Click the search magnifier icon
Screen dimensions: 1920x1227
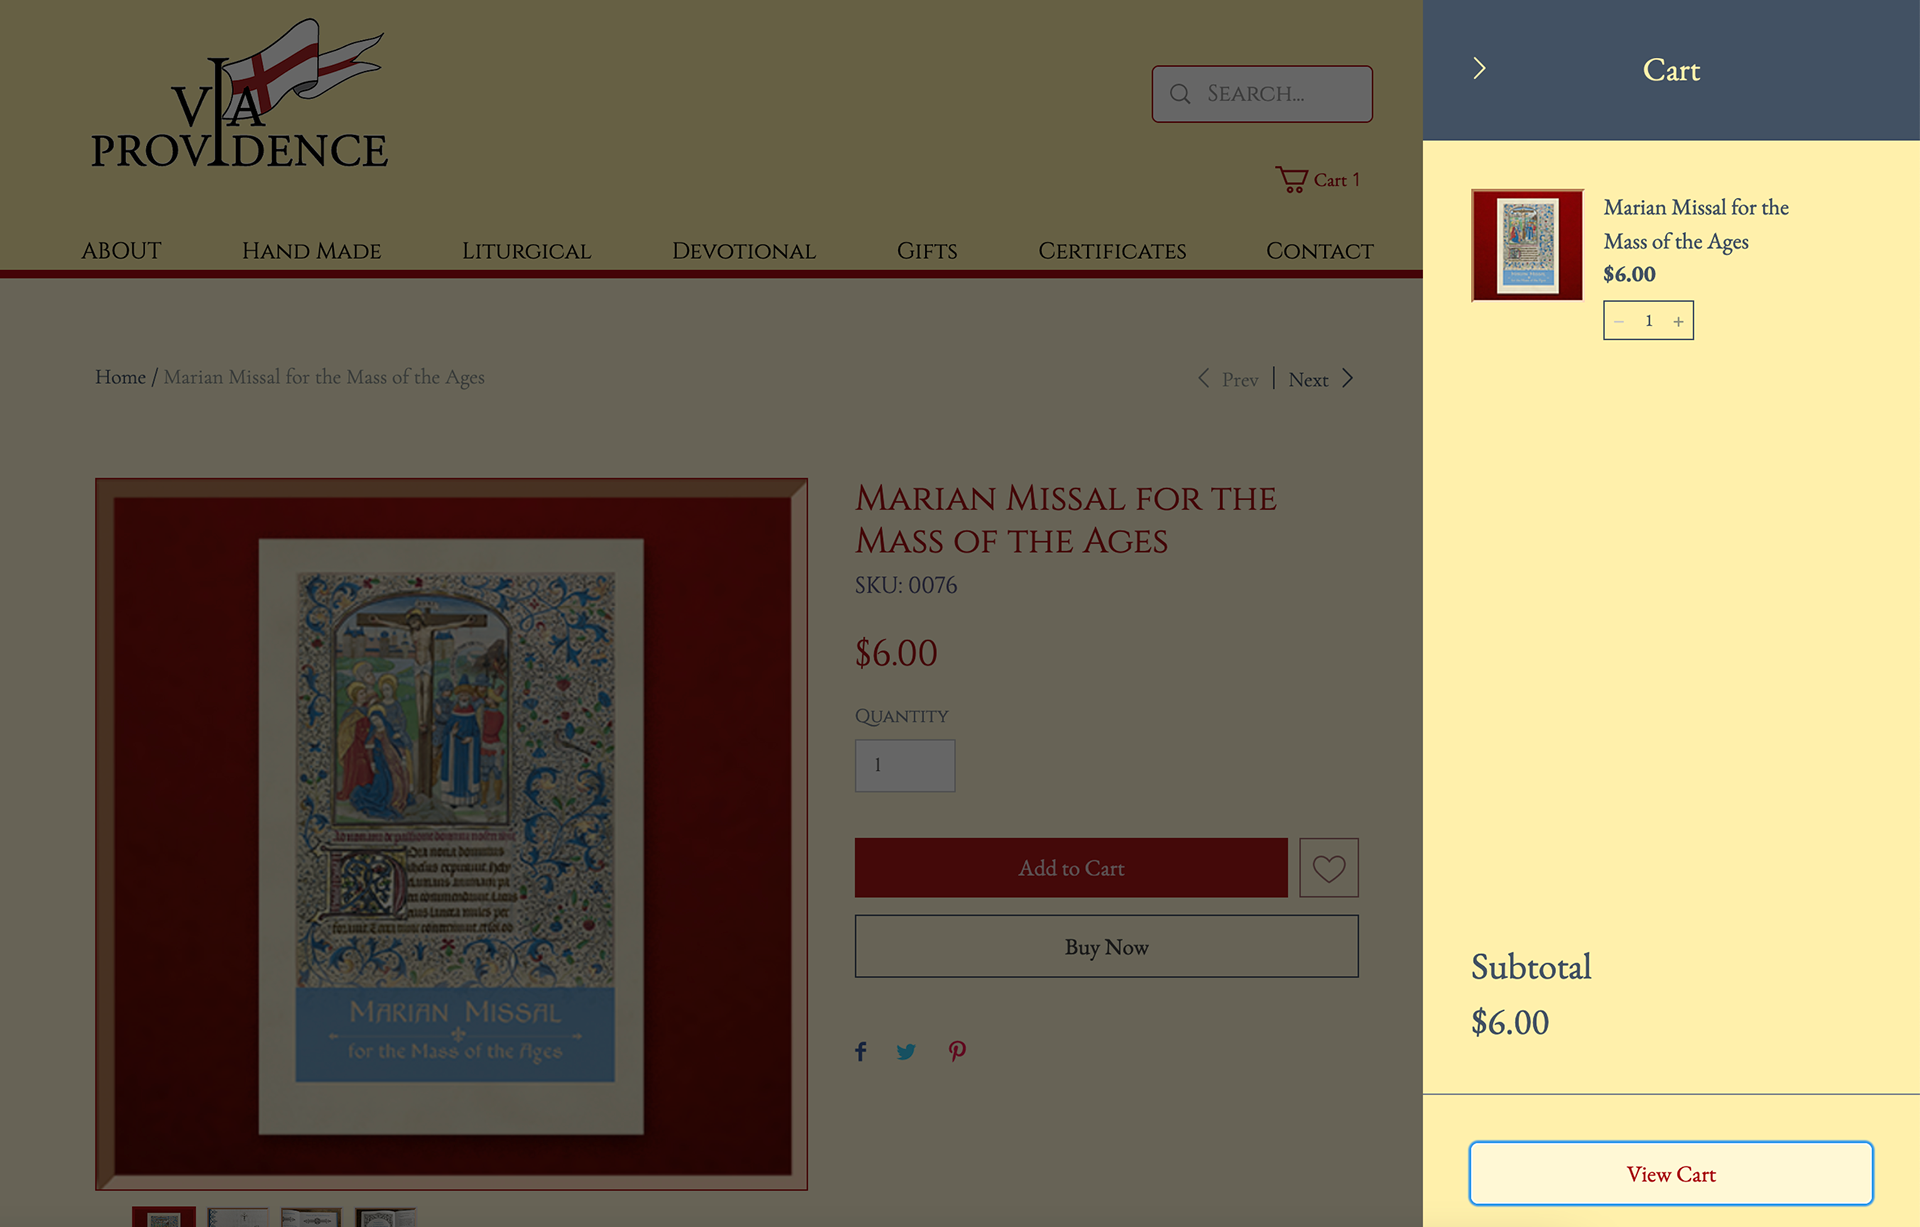click(1180, 94)
